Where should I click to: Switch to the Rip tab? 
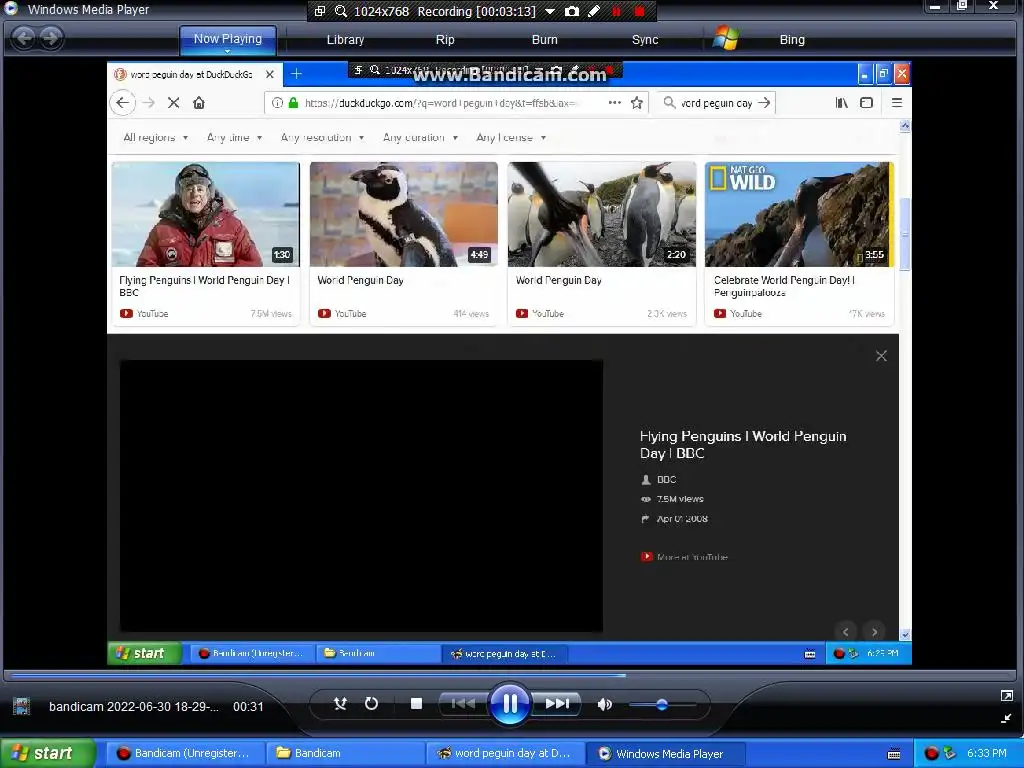(x=445, y=40)
